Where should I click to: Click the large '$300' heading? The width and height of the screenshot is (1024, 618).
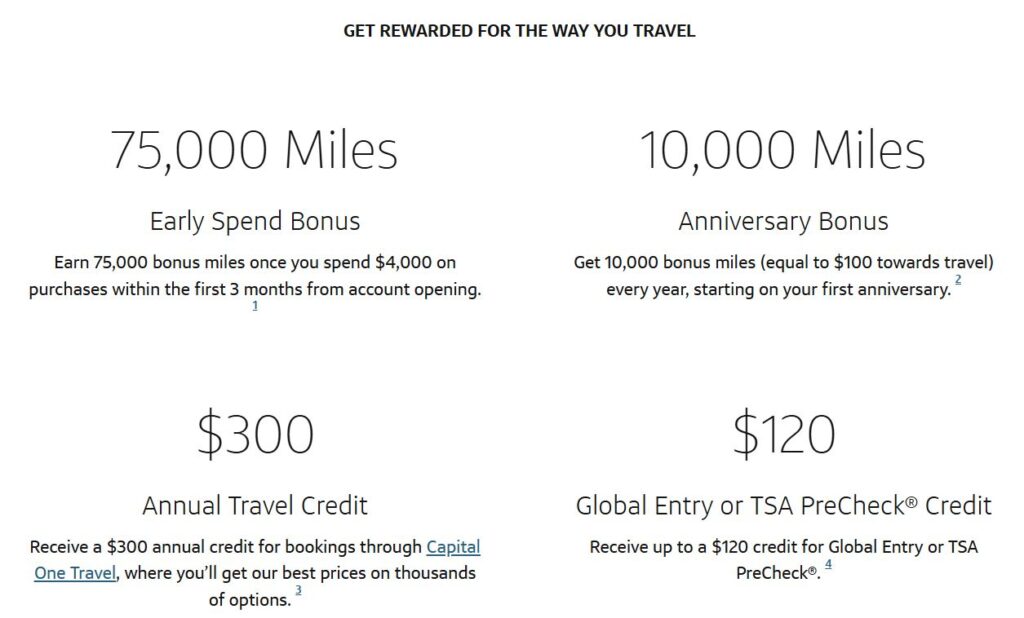pyautogui.click(x=255, y=435)
